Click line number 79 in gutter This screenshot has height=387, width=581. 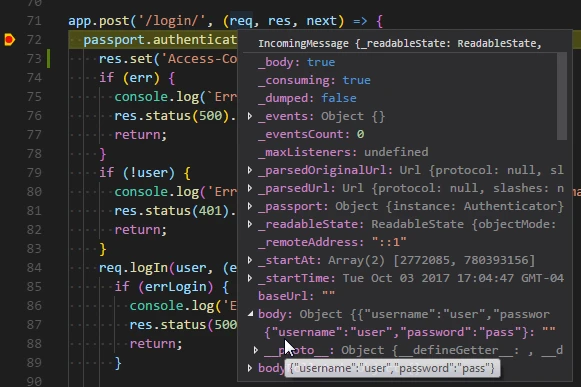34,173
